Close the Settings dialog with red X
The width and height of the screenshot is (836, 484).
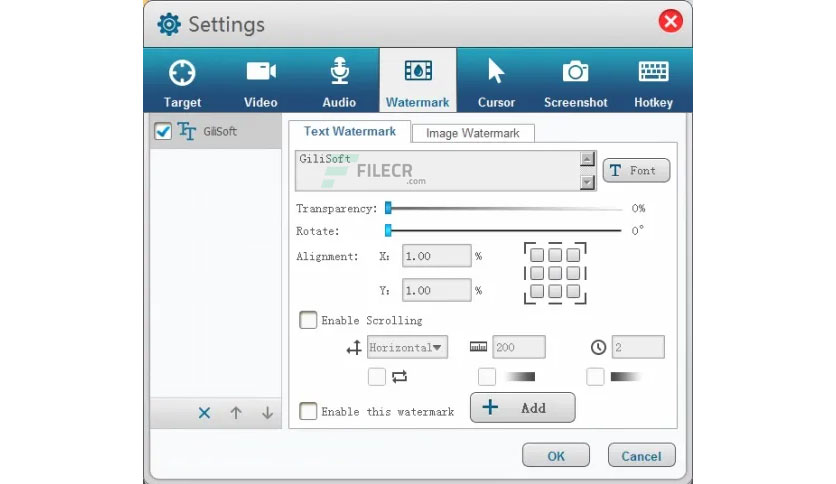click(670, 21)
